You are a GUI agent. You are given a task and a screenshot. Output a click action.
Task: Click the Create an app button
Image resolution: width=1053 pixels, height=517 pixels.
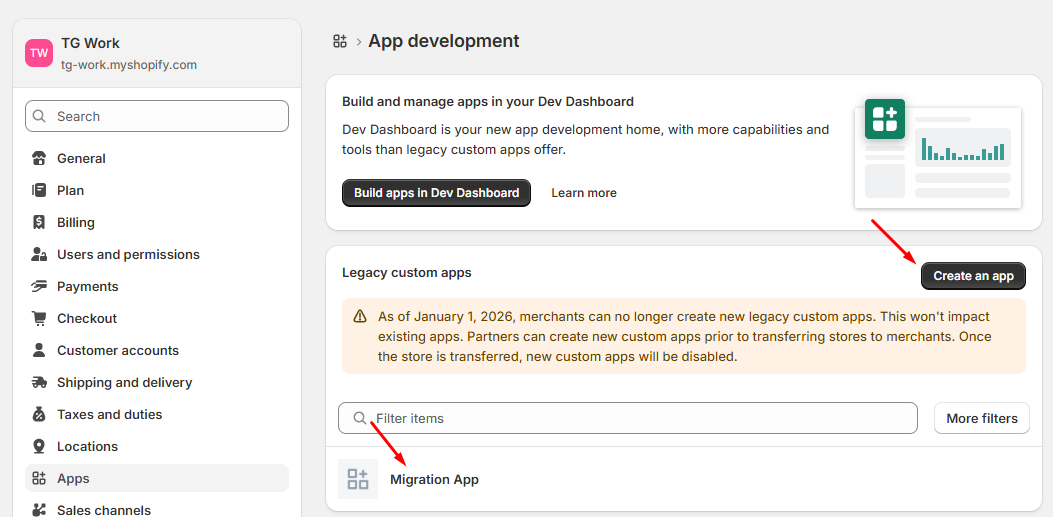click(x=973, y=276)
